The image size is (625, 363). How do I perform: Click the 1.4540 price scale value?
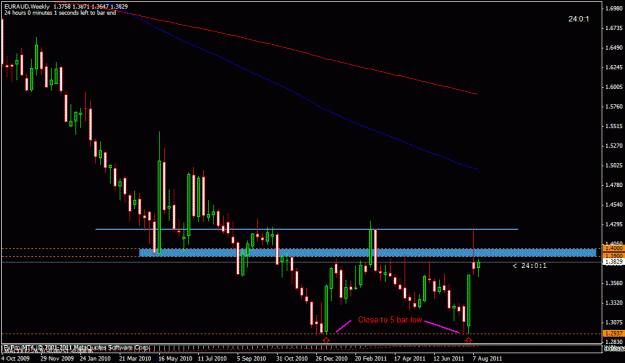pyautogui.click(x=614, y=205)
